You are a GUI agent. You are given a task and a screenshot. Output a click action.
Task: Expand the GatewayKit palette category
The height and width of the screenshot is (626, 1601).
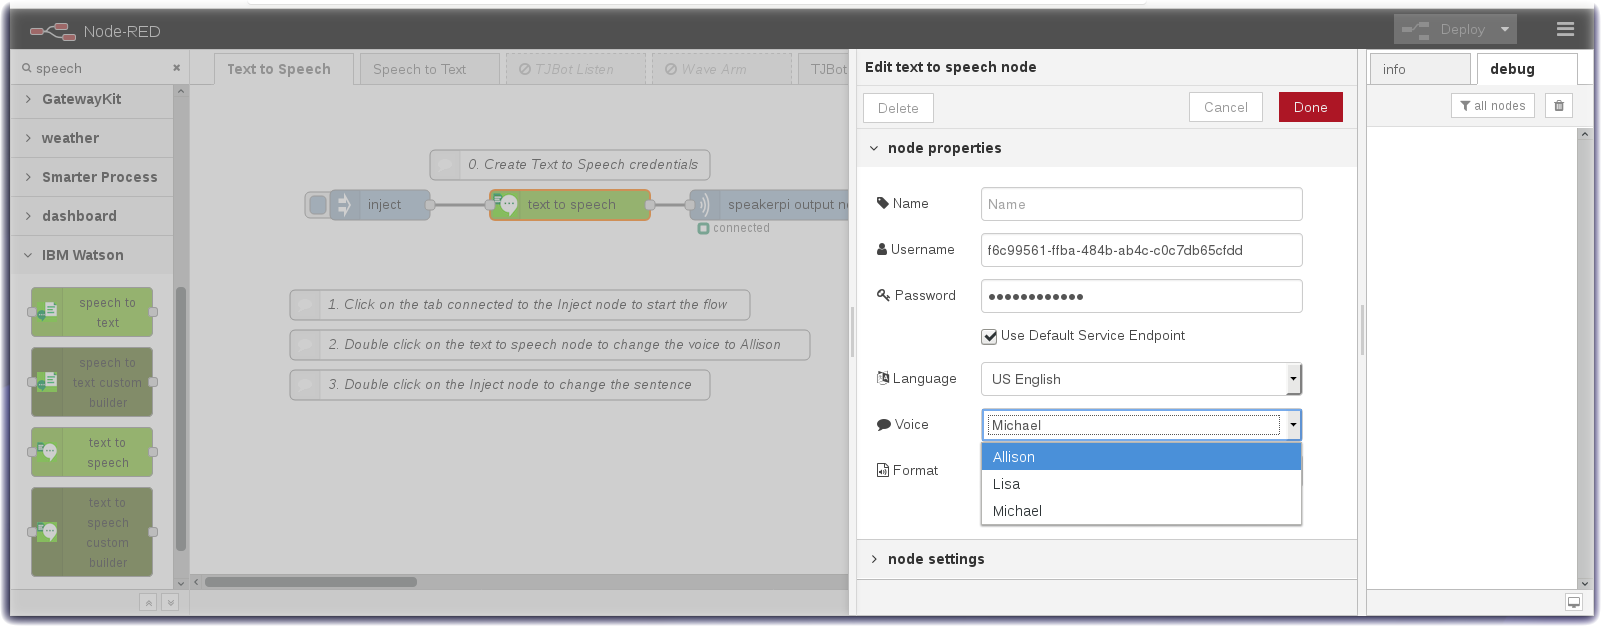coord(92,99)
